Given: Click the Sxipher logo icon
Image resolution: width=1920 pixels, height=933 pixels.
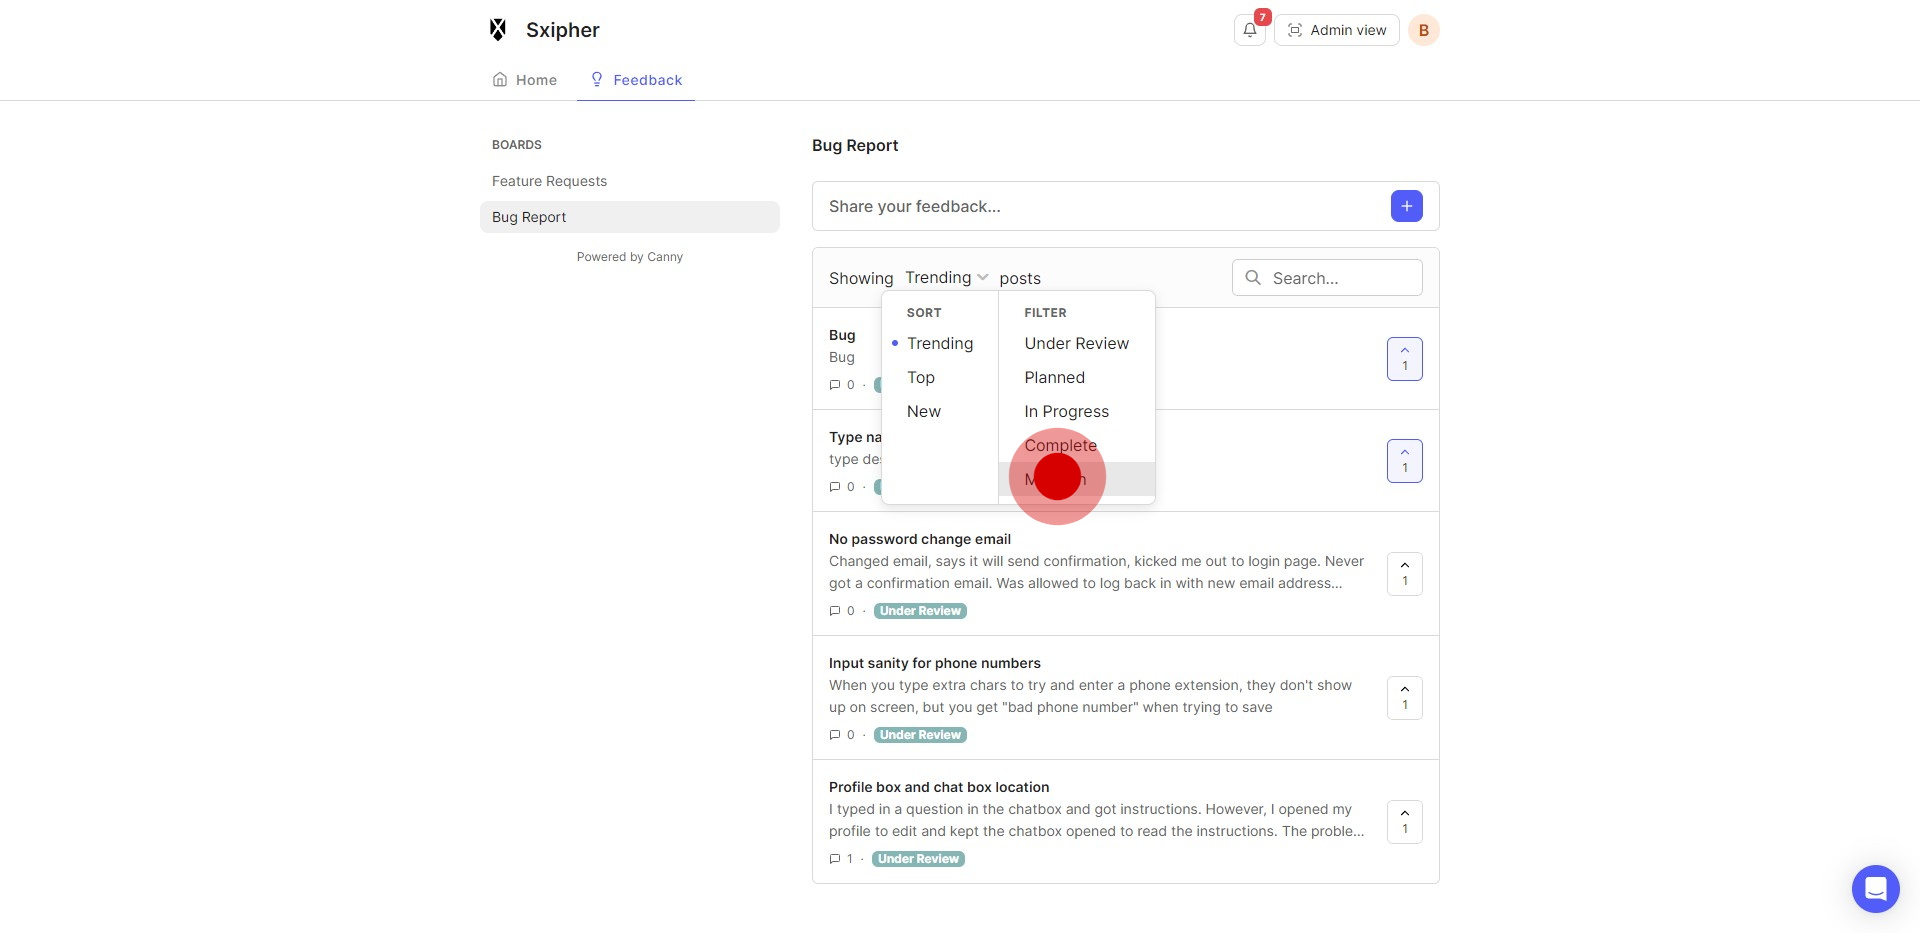Looking at the screenshot, I should [x=498, y=30].
